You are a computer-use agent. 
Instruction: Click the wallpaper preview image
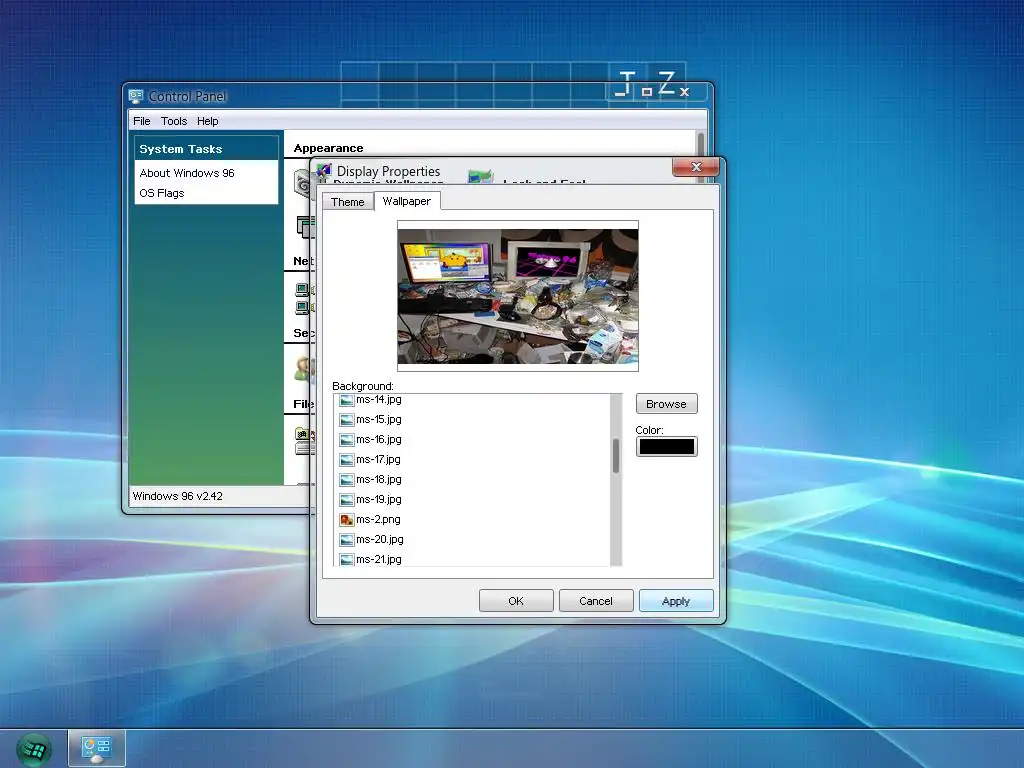[x=518, y=296]
